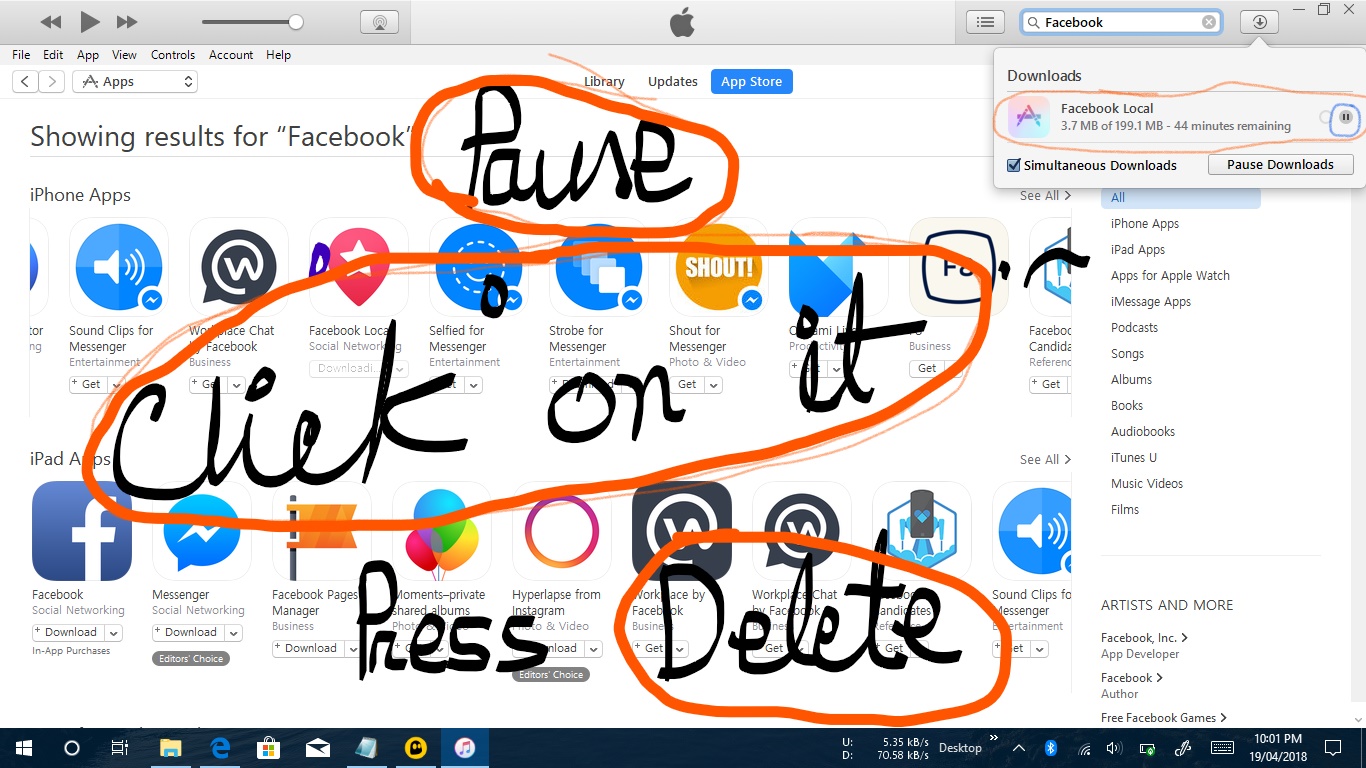The height and width of the screenshot is (768, 1366).
Task: Open the View menu
Action: point(124,55)
